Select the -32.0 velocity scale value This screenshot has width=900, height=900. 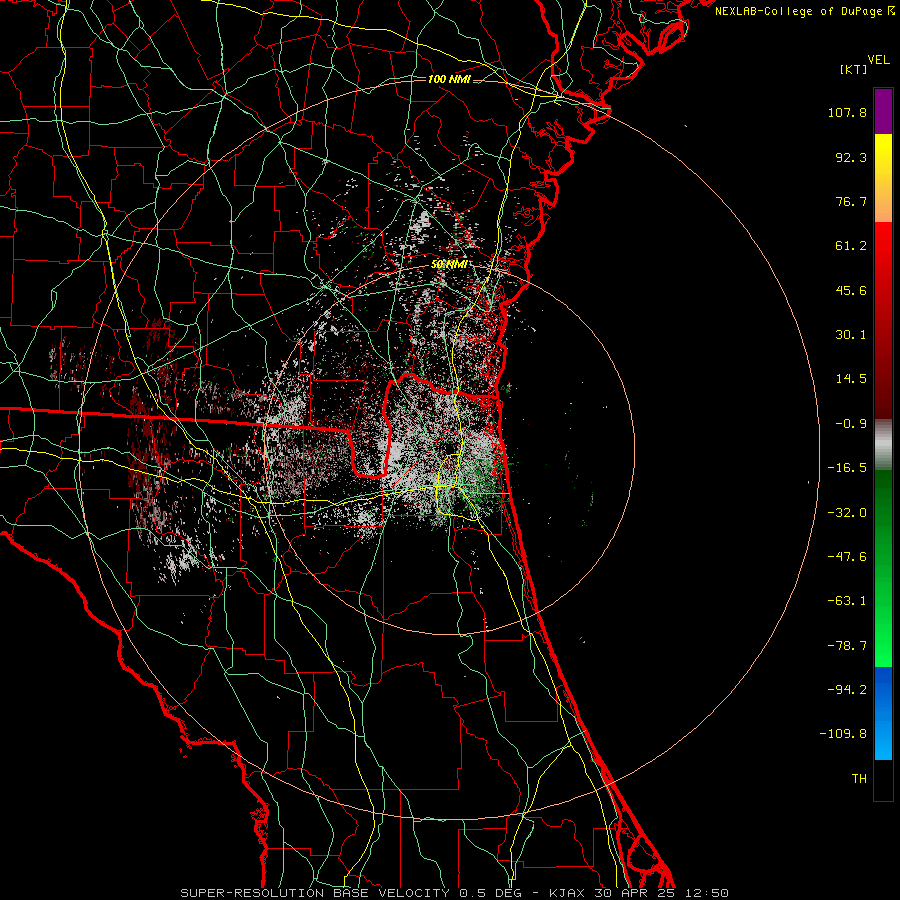(847, 513)
